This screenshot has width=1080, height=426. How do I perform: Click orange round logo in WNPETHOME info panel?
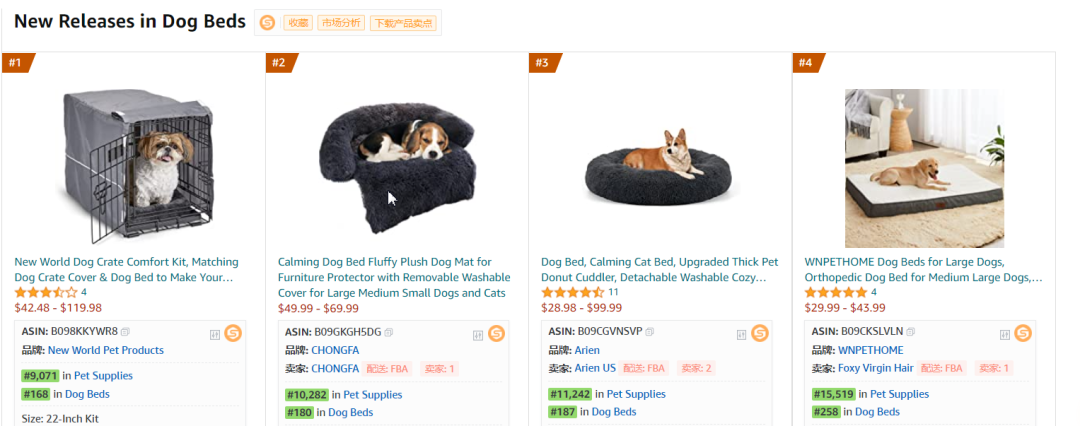1022,333
